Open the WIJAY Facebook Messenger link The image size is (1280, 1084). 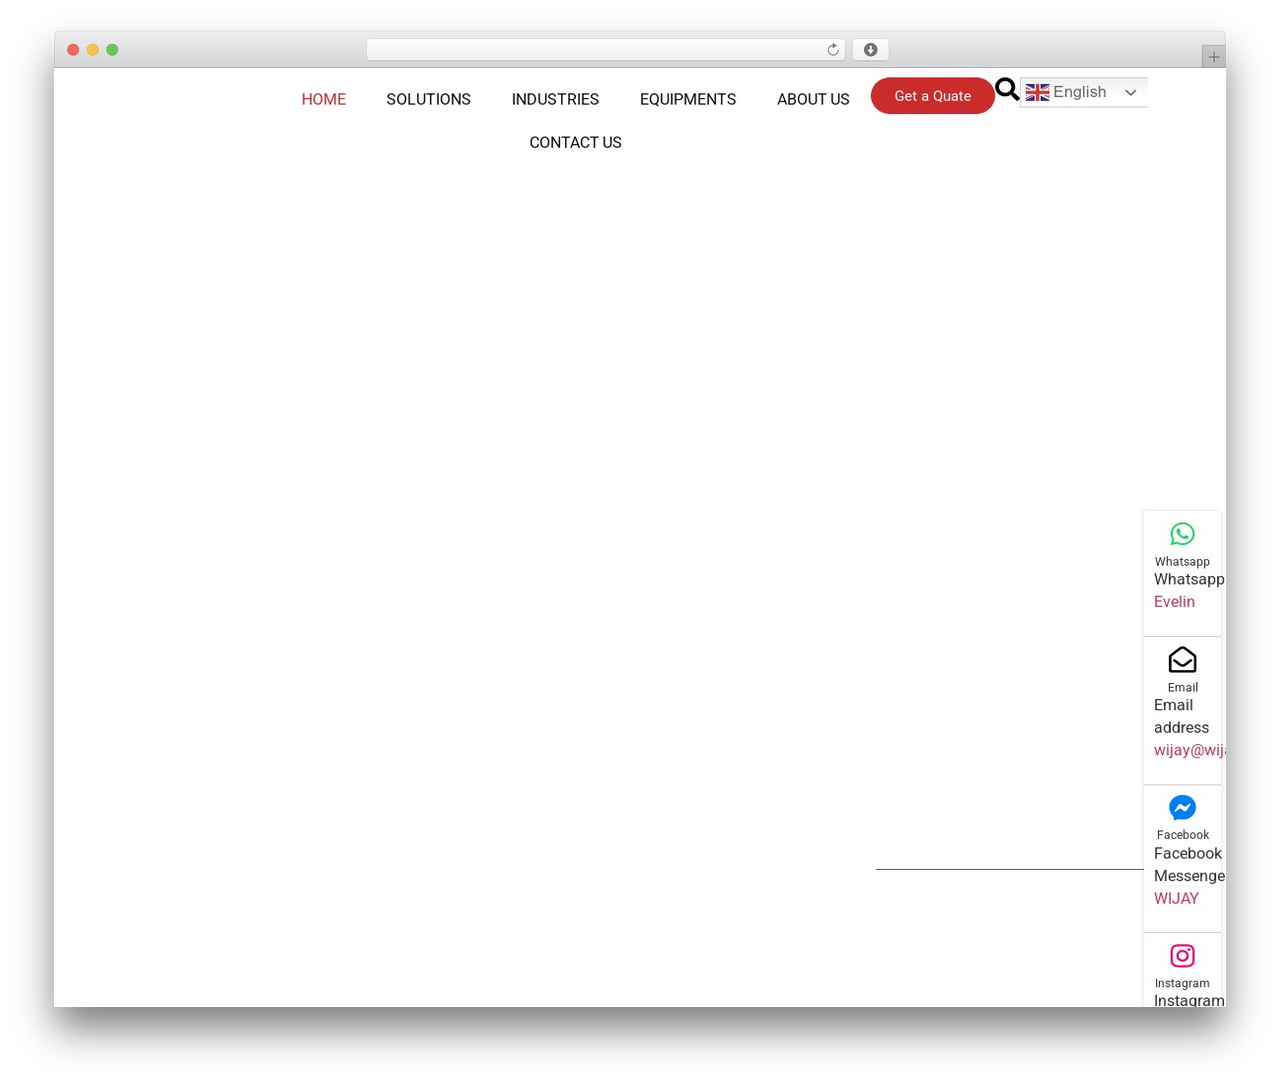click(x=1176, y=898)
